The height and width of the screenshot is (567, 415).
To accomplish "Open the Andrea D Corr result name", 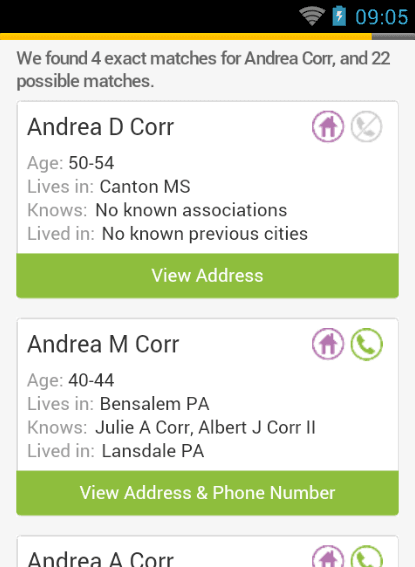I will 101,127.
